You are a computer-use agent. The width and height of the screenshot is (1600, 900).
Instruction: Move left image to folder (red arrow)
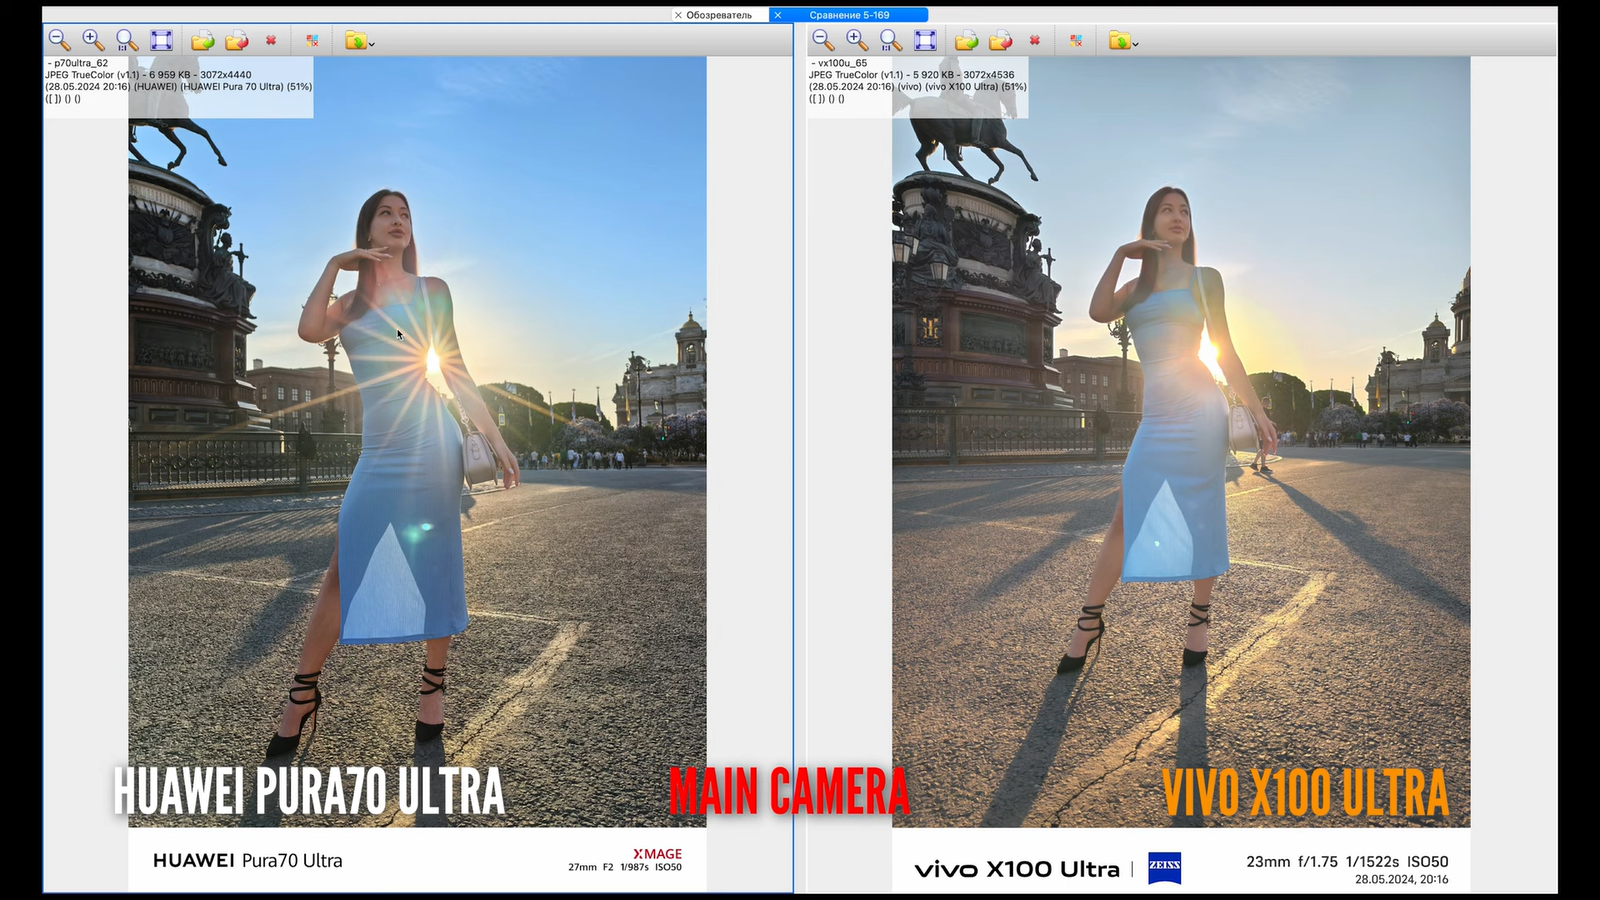tap(237, 40)
